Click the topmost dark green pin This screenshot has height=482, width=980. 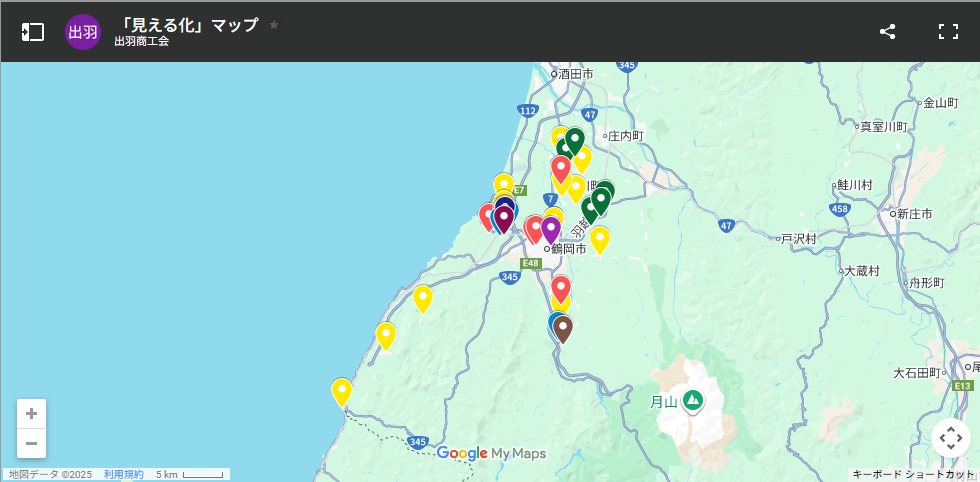tap(574, 140)
